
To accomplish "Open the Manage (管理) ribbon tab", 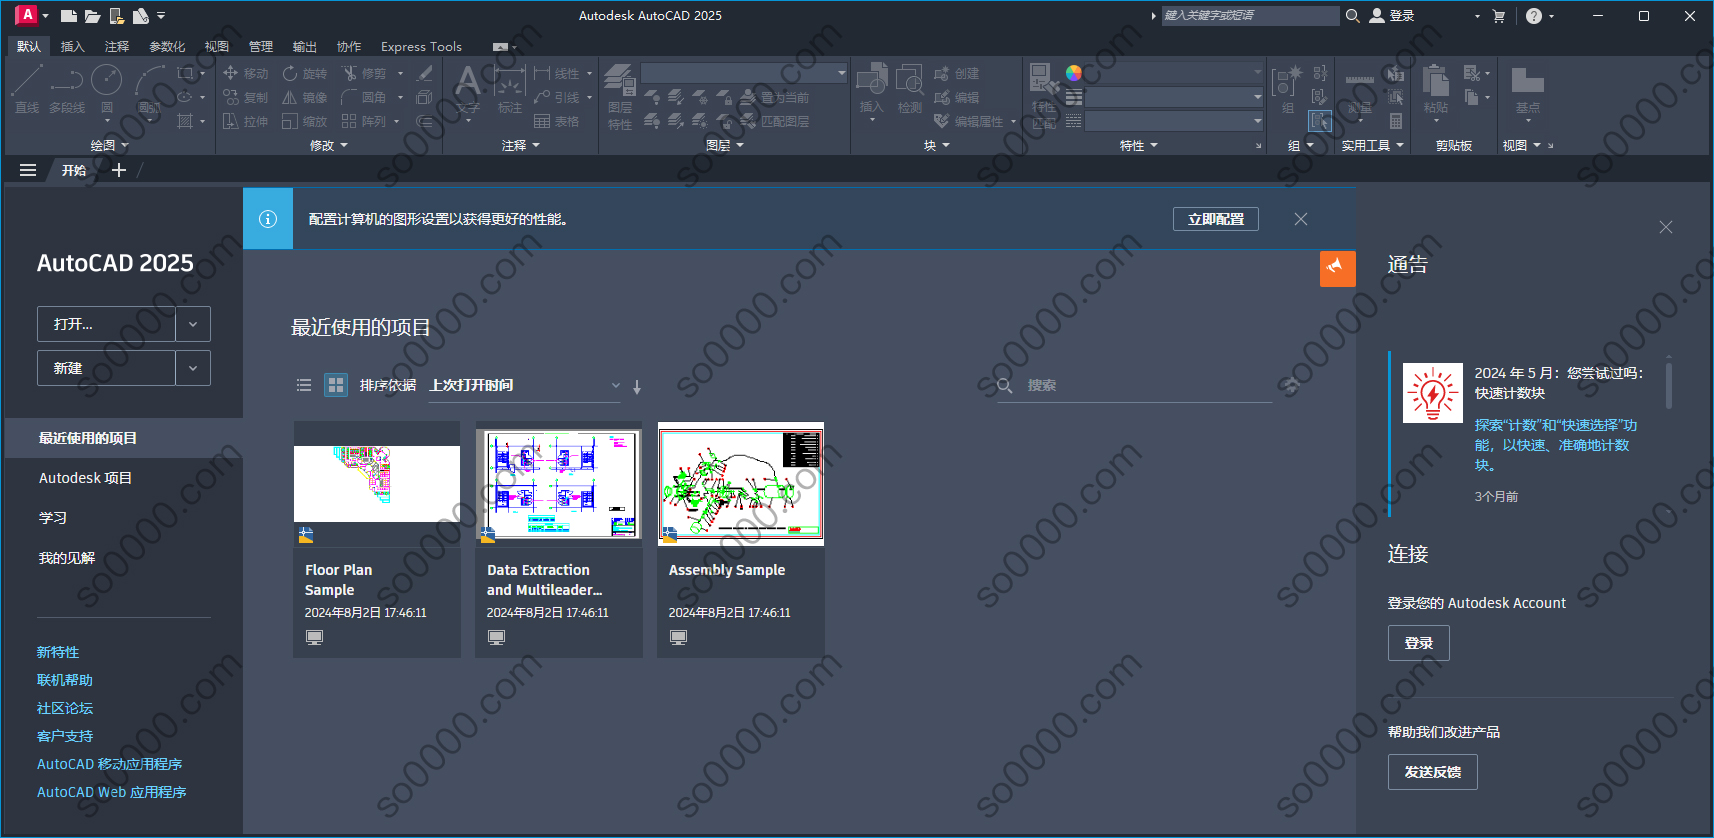I will tap(260, 46).
